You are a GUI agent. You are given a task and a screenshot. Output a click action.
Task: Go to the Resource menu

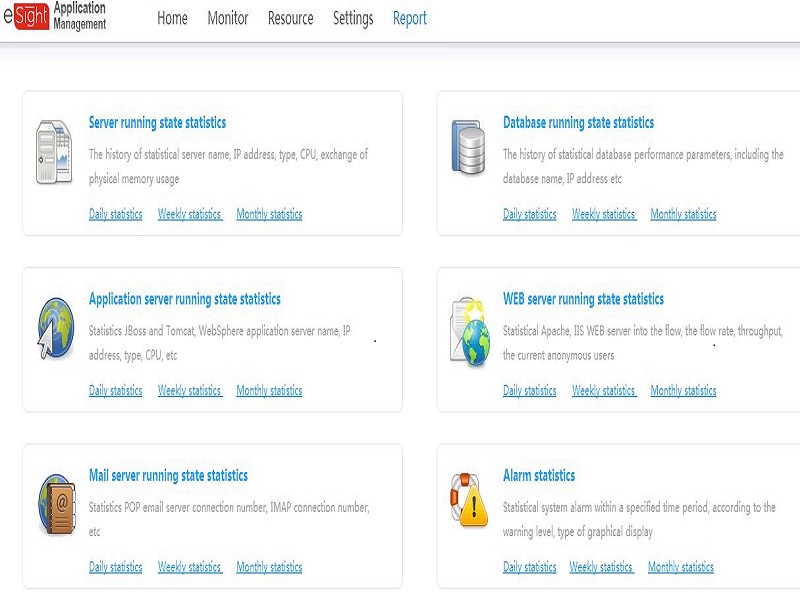coord(291,18)
